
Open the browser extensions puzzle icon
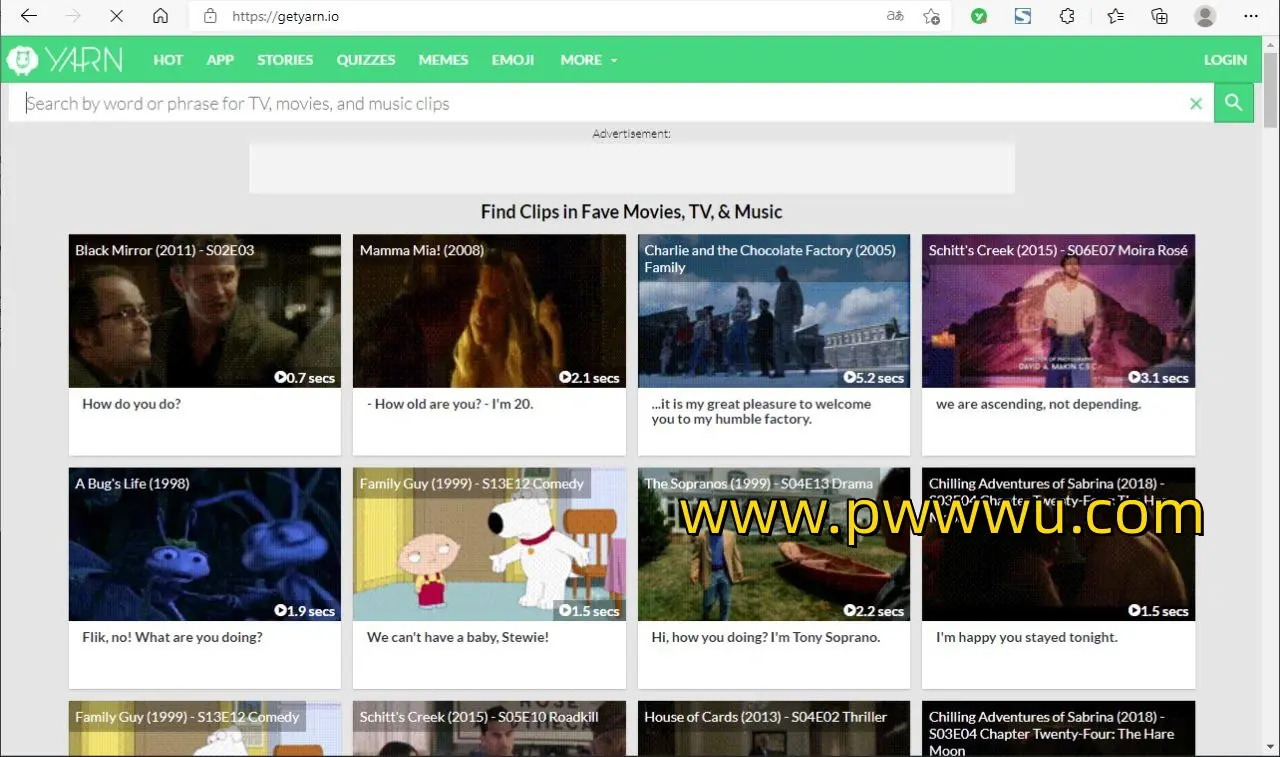point(1067,16)
